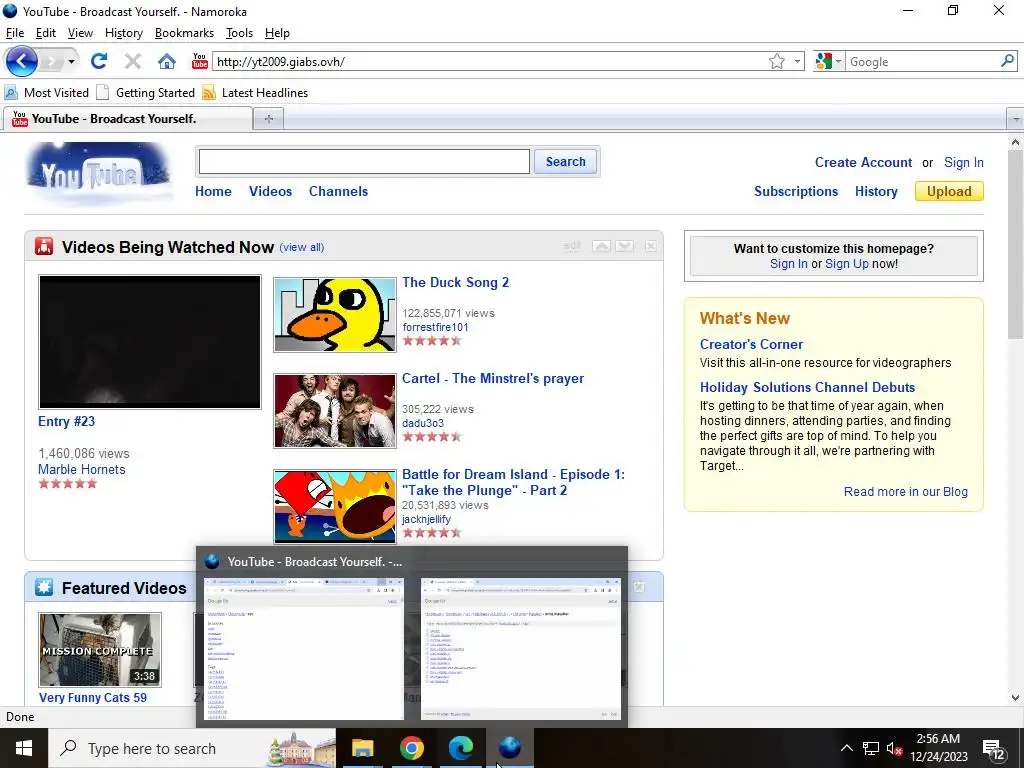1024x768 pixels.
Task: Click the Stop loading X icon
Action: (133, 61)
